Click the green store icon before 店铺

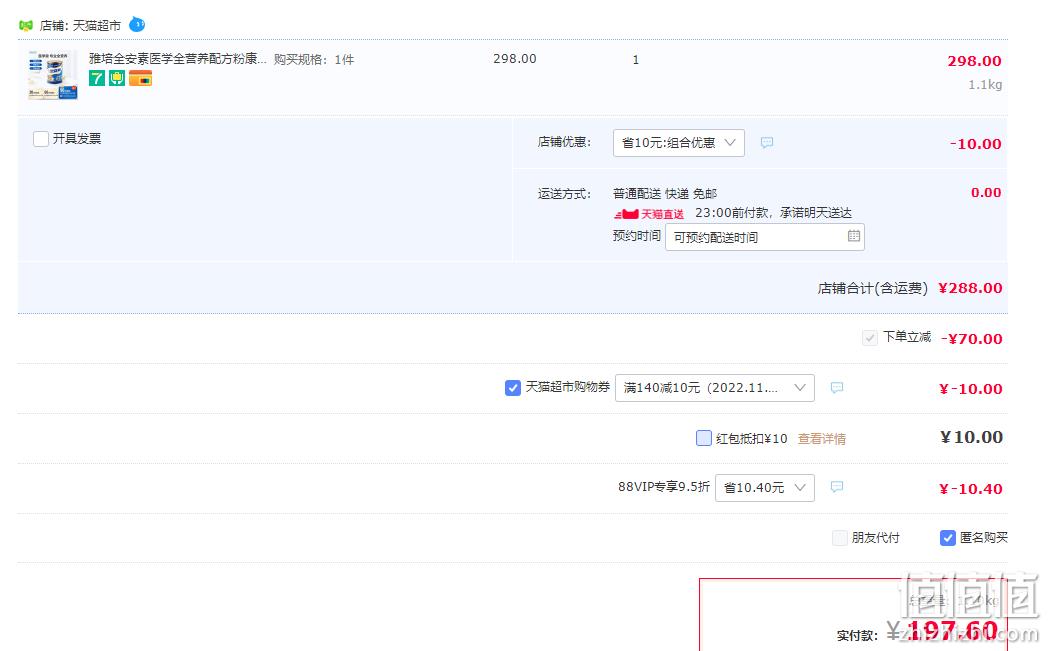click(26, 25)
